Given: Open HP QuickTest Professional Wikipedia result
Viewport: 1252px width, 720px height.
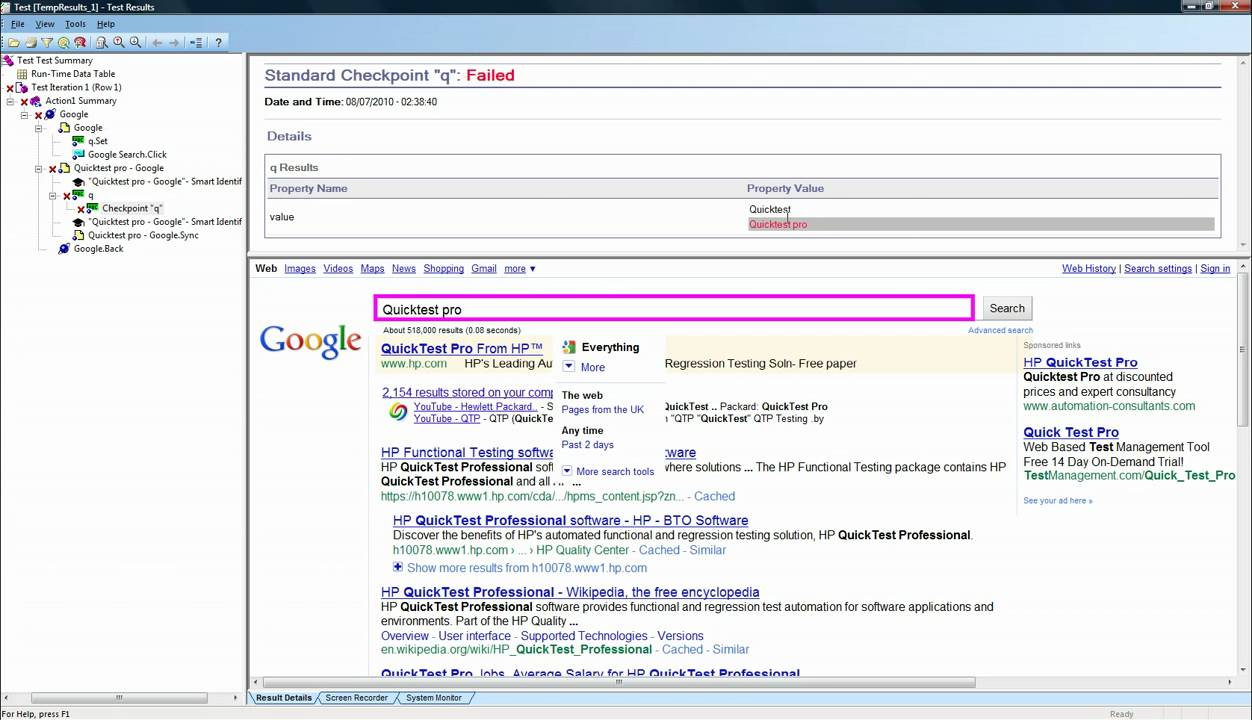Looking at the screenshot, I should 570,592.
